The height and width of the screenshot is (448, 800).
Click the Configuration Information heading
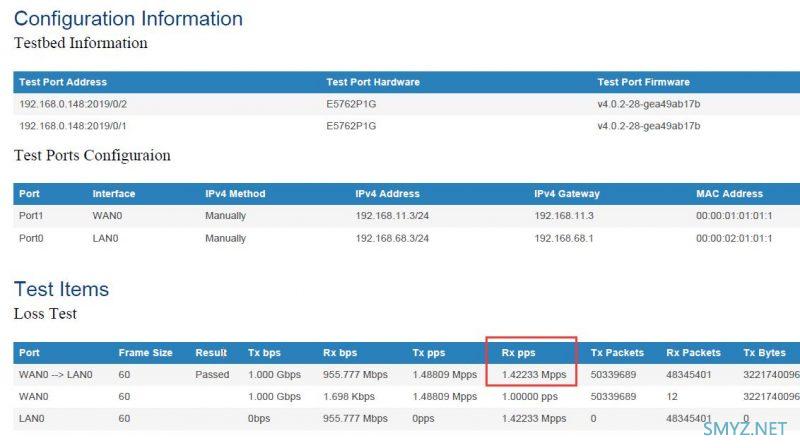point(128,19)
